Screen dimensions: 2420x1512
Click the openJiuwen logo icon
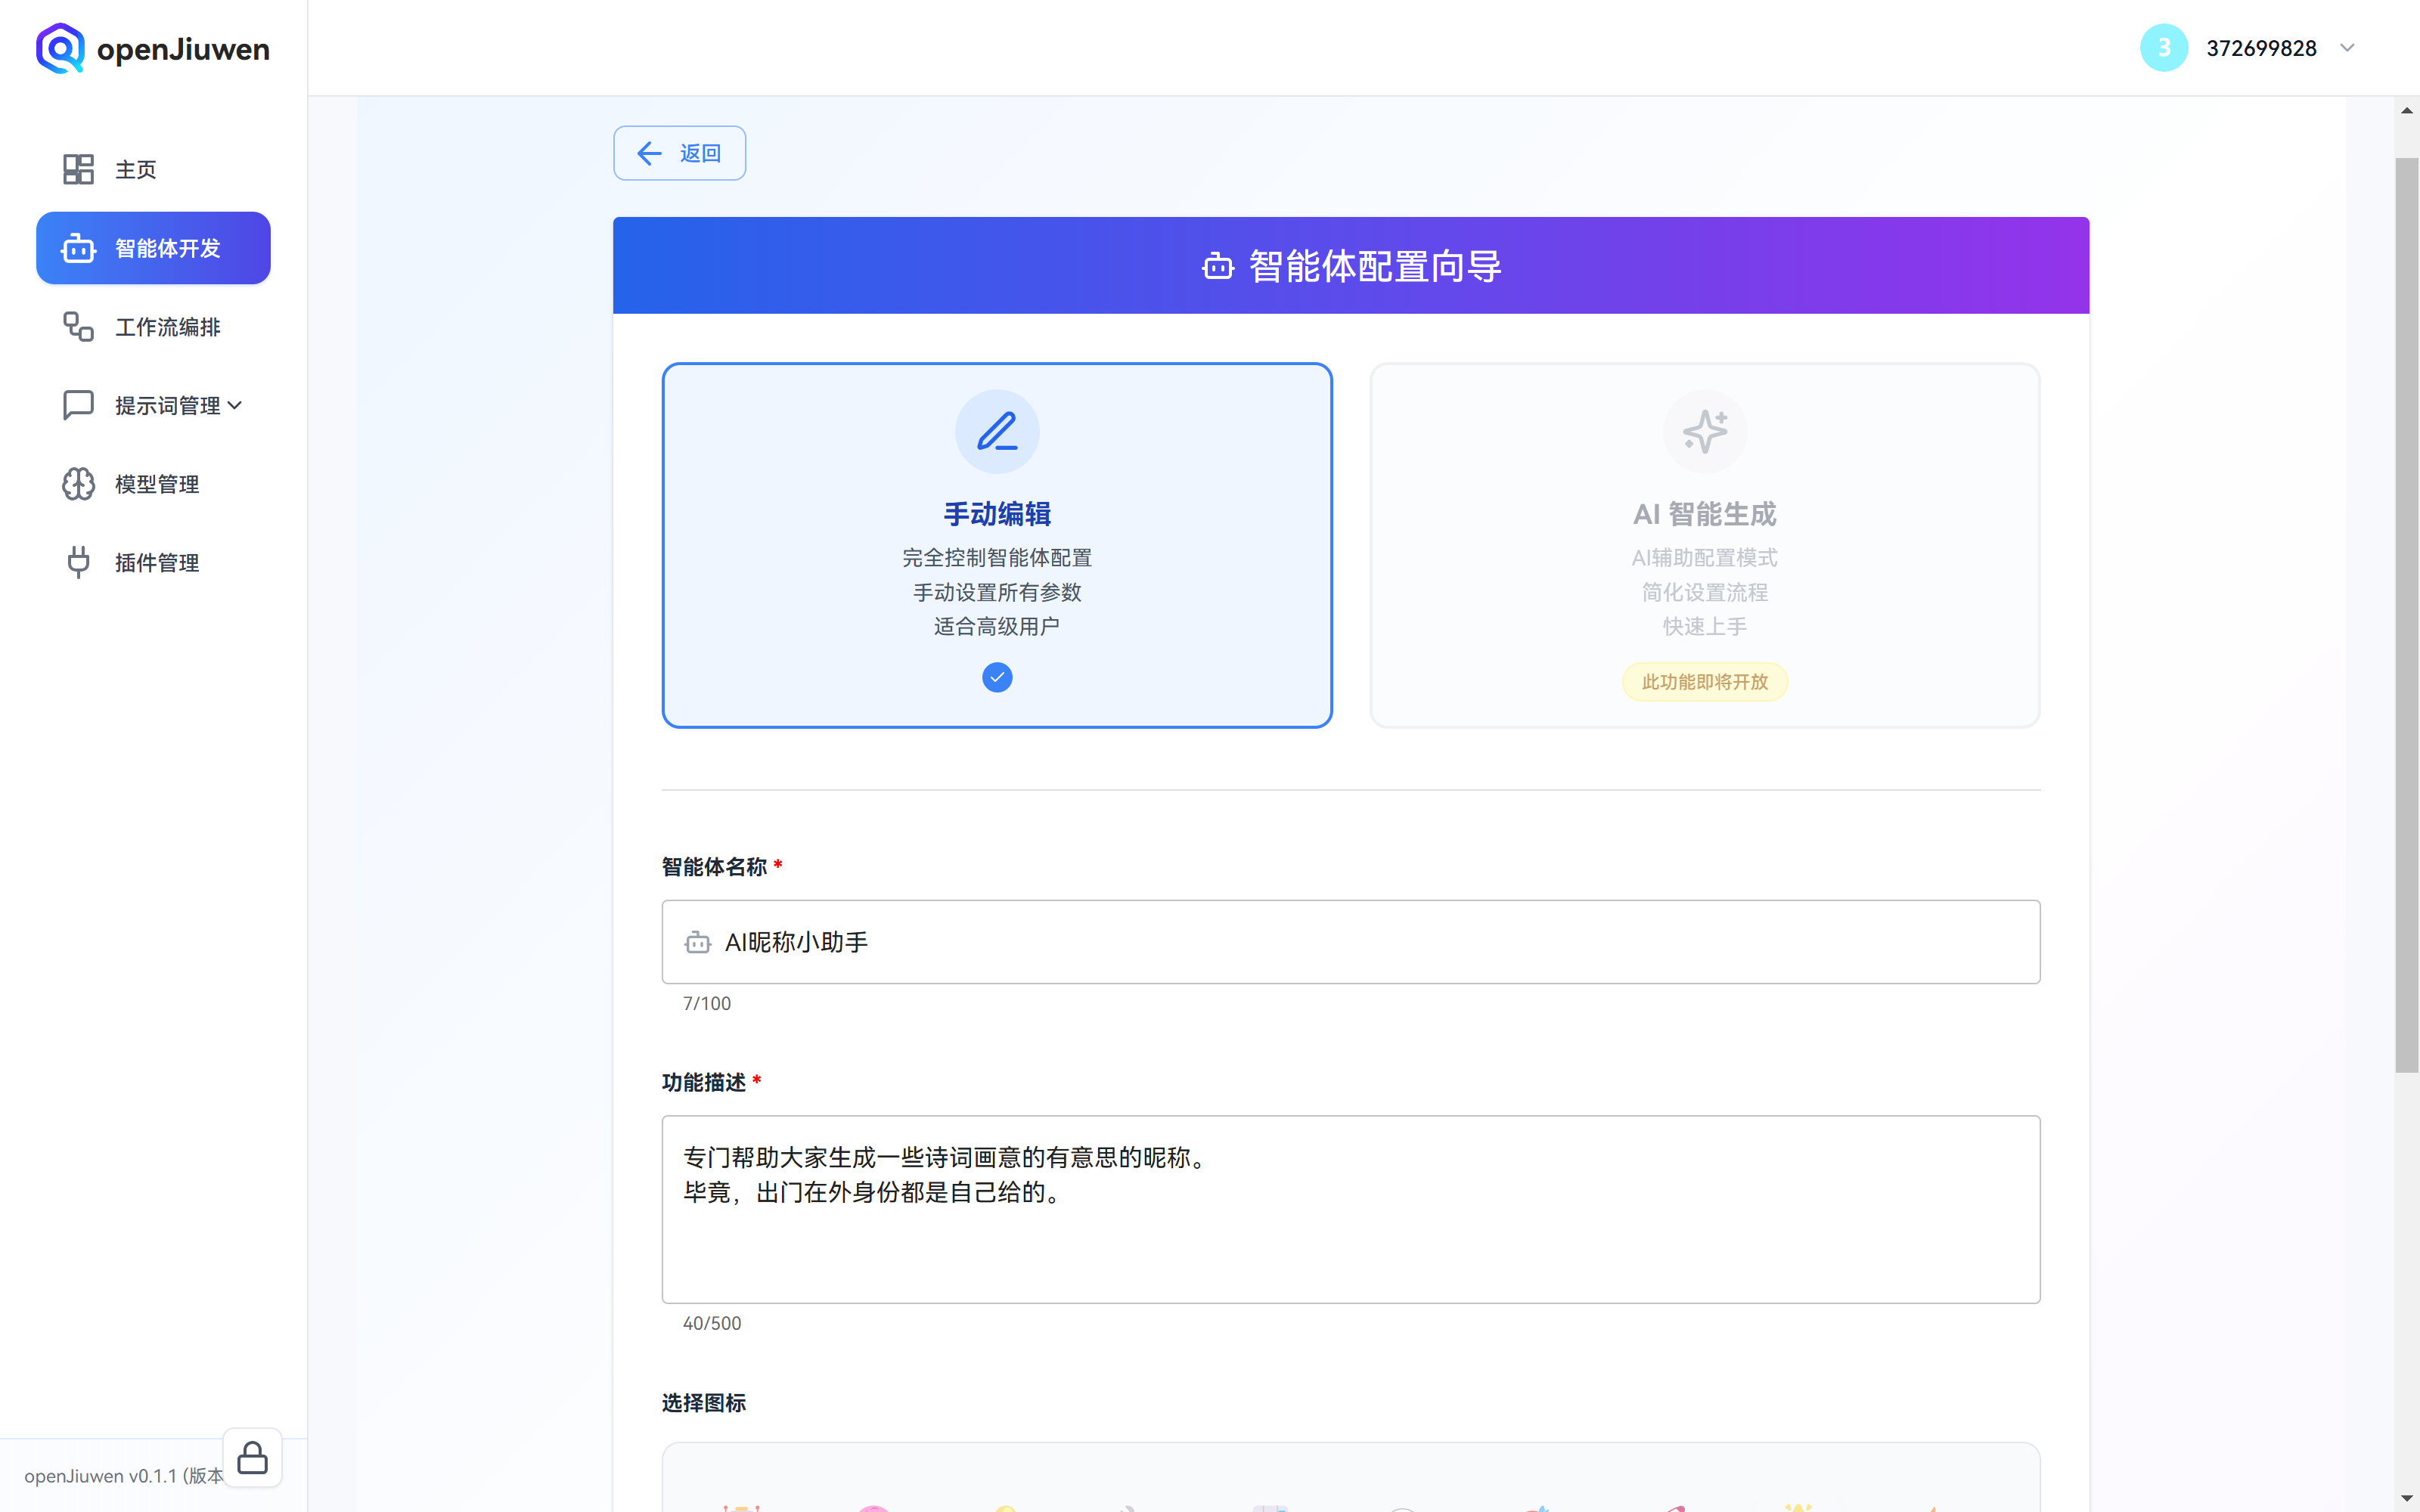60,48
